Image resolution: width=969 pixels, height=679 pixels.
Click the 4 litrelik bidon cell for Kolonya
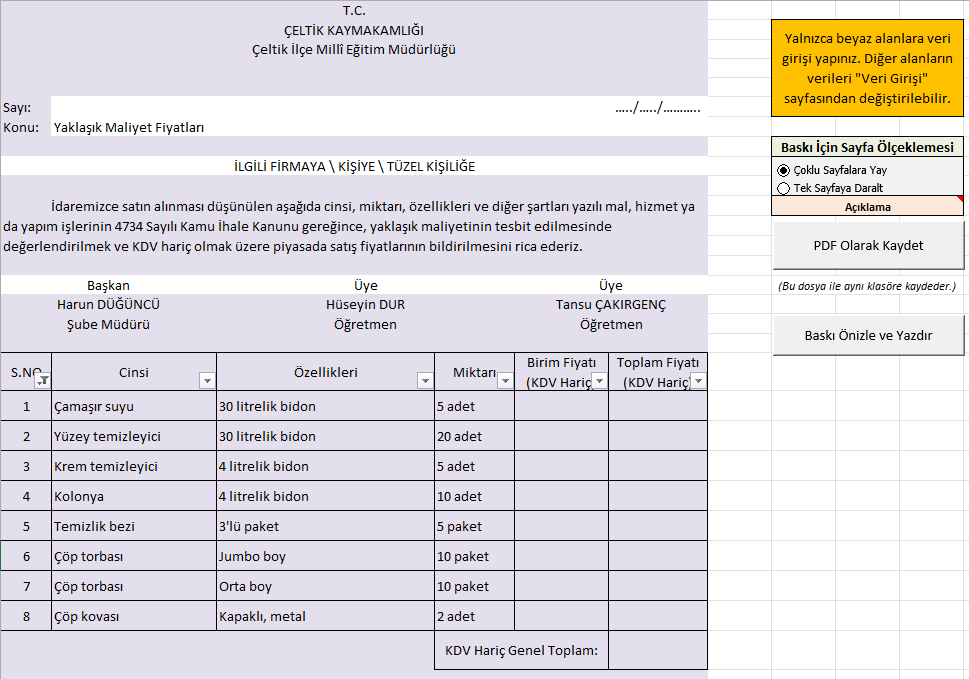pyautogui.click(x=326, y=496)
